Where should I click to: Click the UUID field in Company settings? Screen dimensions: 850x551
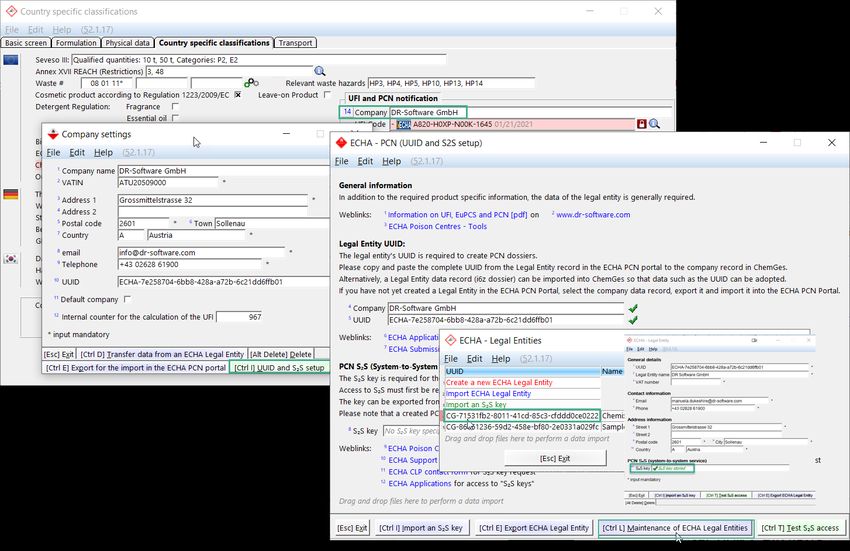223,282
